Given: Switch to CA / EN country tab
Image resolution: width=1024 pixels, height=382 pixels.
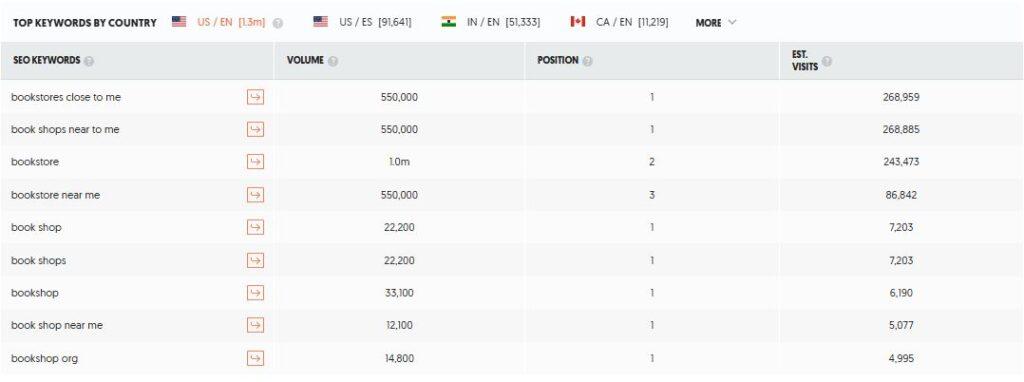Looking at the screenshot, I should [x=619, y=22].
